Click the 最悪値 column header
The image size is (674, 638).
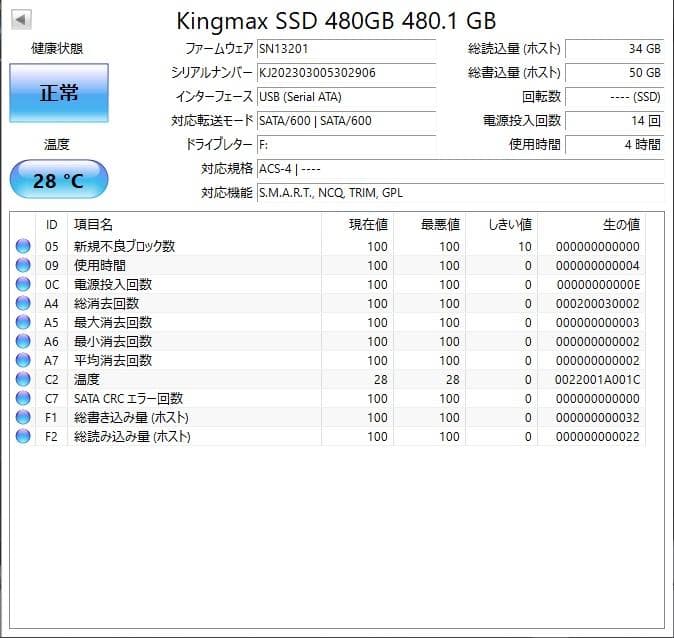point(429,224)
